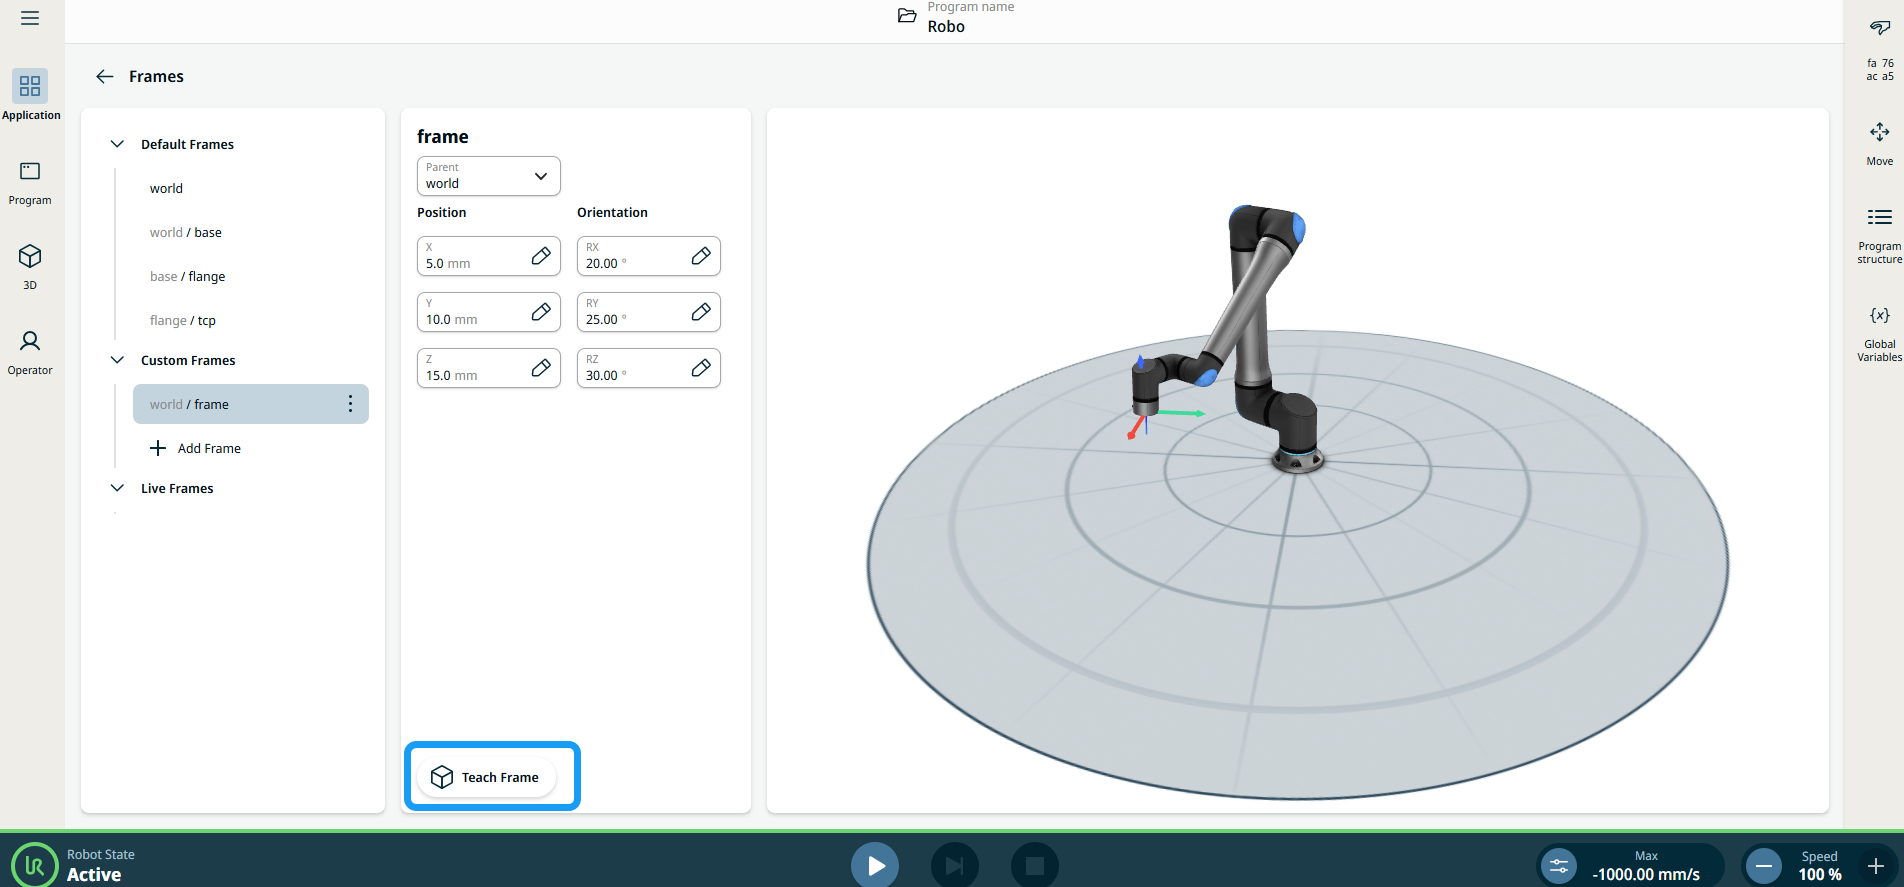1904x887 pixels.
Task: Open Global Variables panel
Action: click(1879, 332)
